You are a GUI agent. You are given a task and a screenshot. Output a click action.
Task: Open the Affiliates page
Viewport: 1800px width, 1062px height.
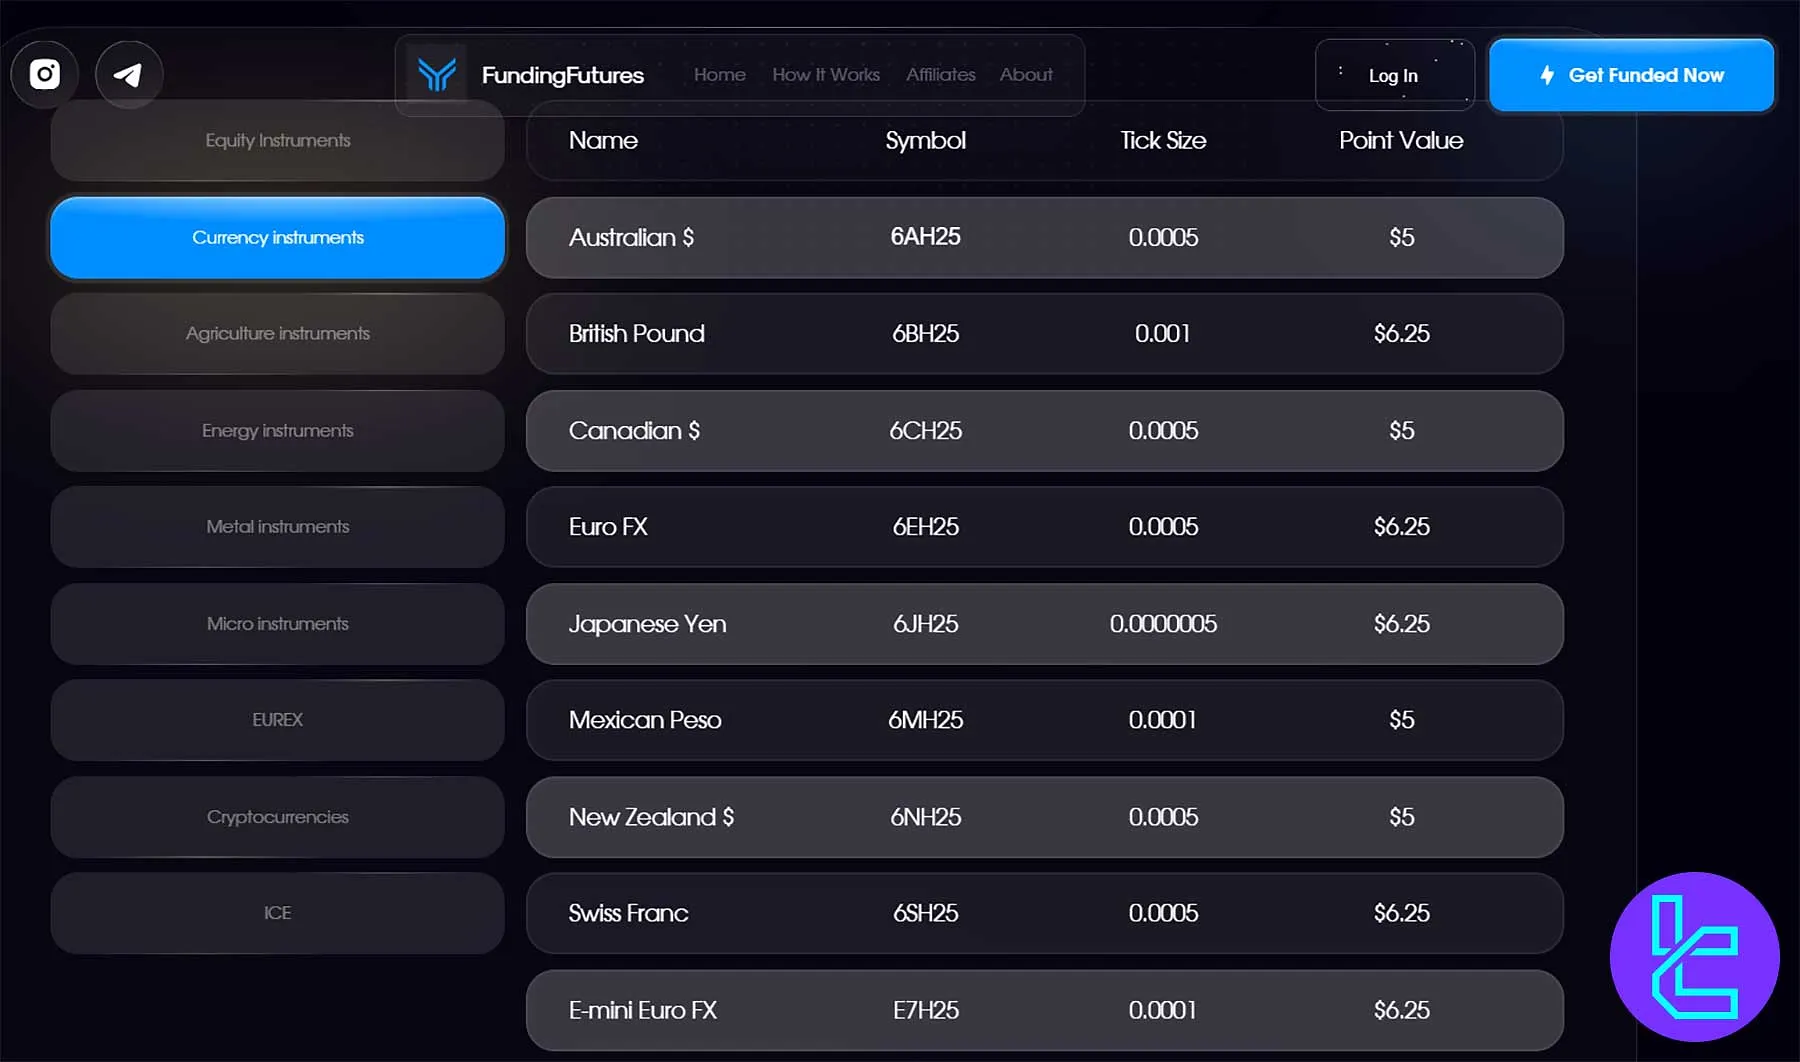(940, 75)
